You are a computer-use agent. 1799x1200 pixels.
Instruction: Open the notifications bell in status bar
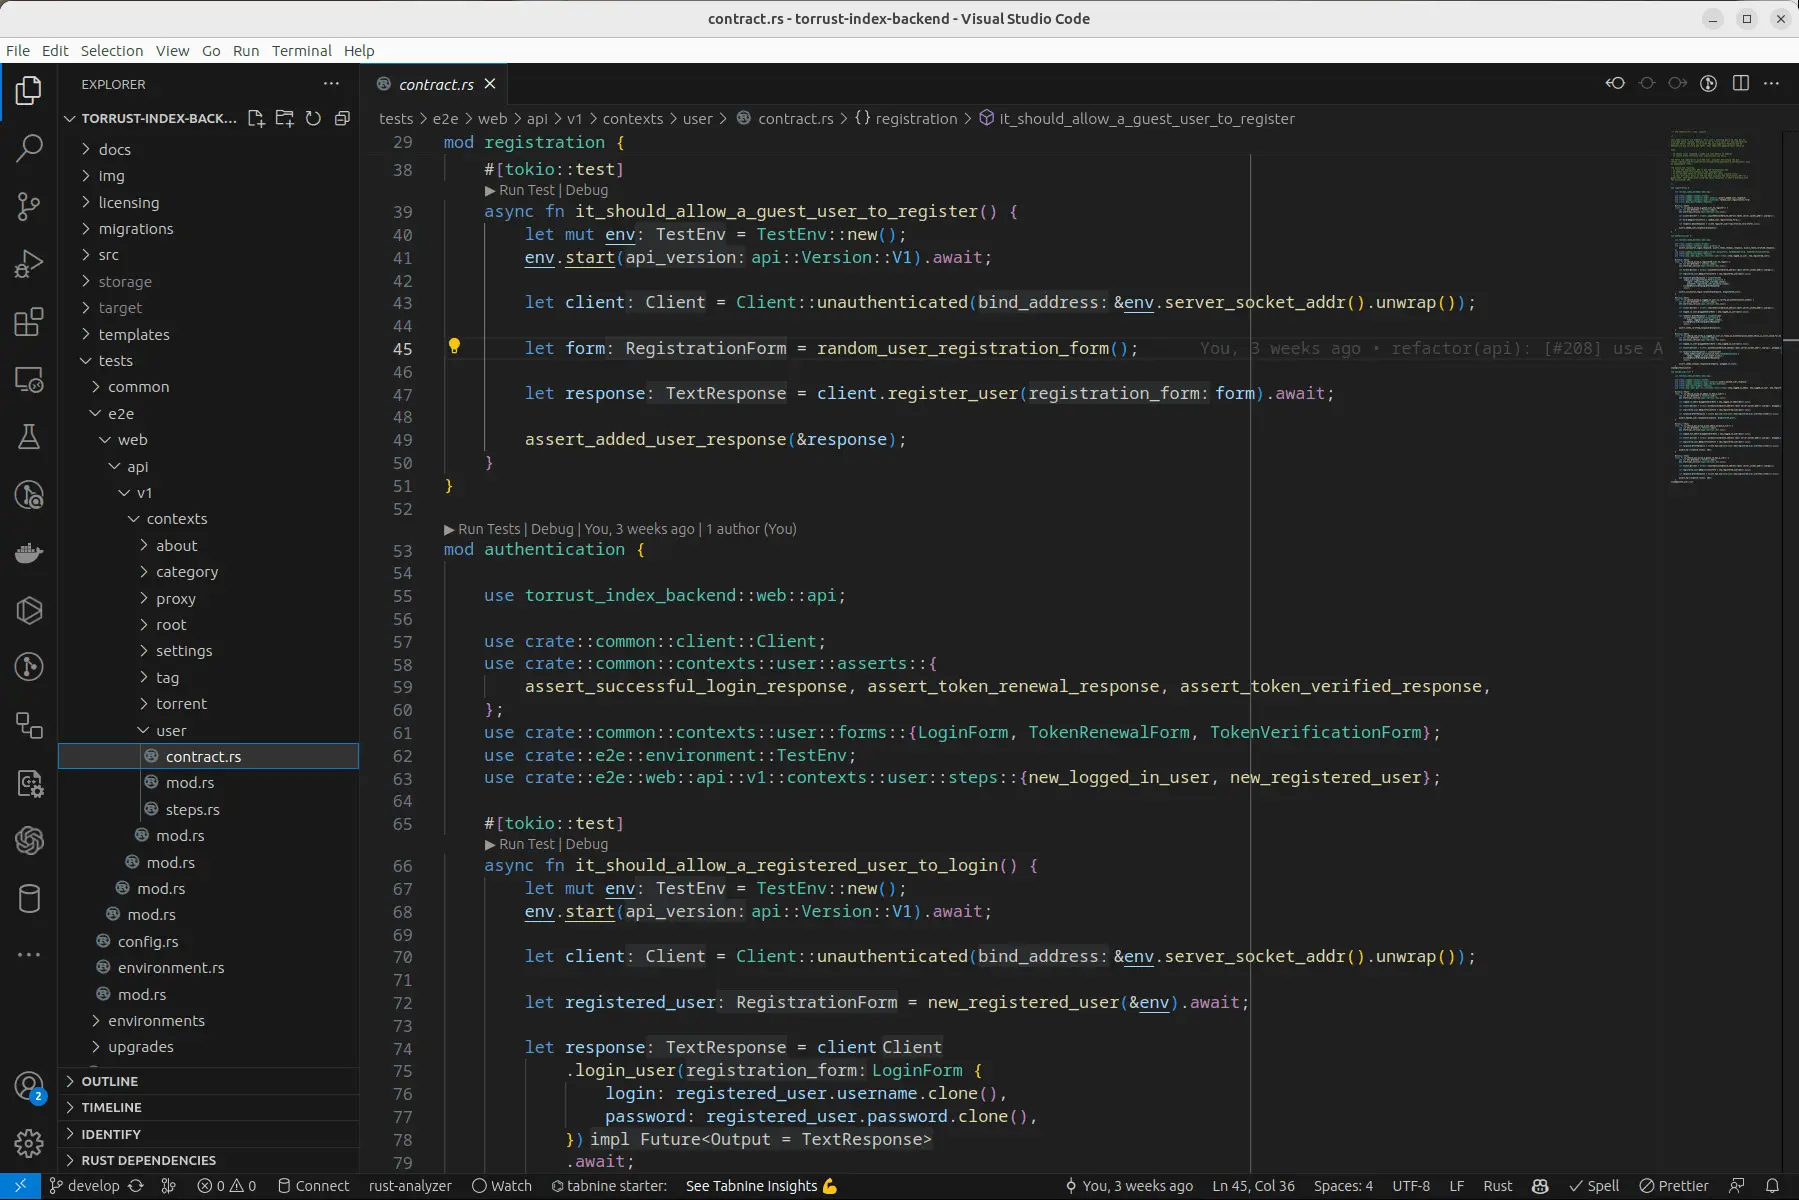pos(1772,1186)
